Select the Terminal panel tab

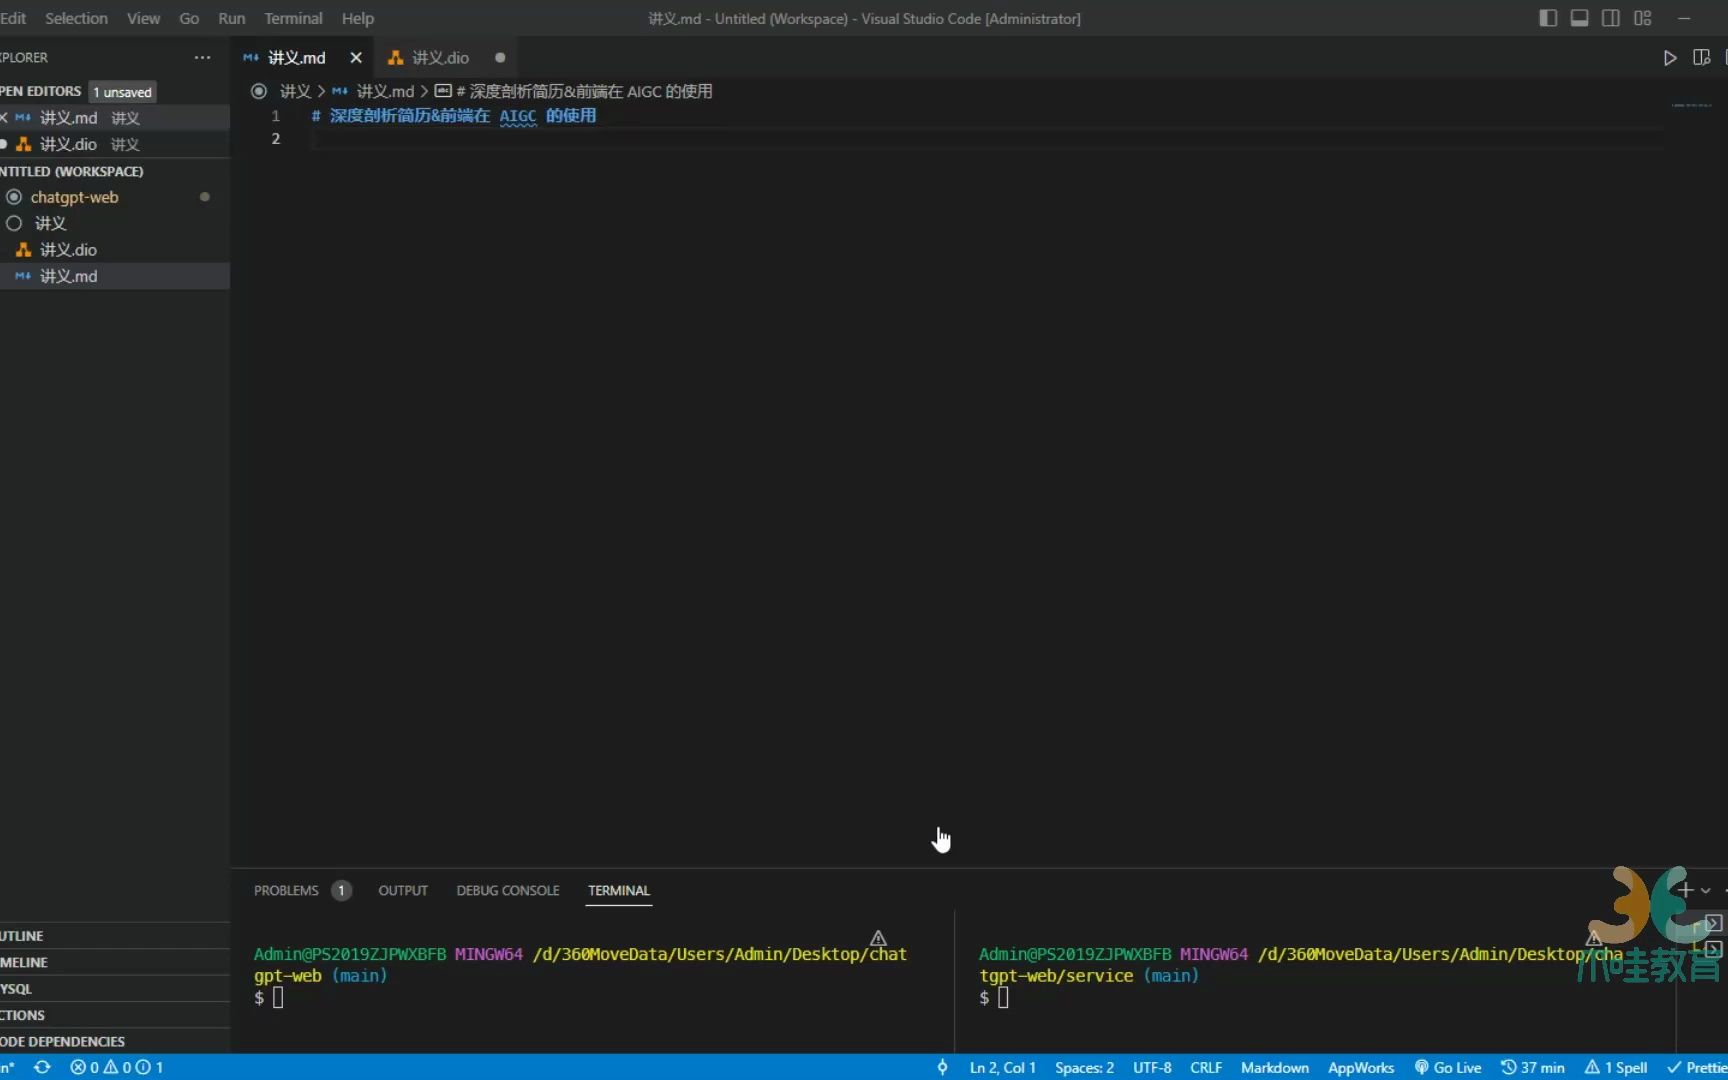click(619, 890)
